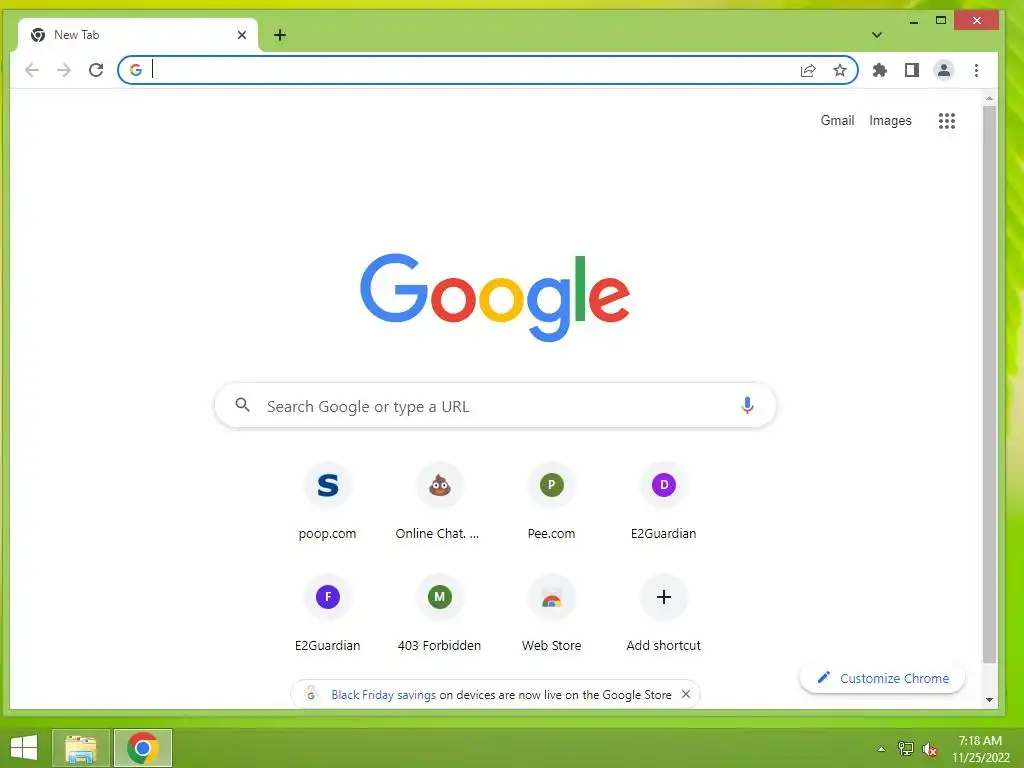Click the Google icon in the address bar
The width and height of the screenshot is (1024, 768).
pyautogui.click(x=136, y=70)
